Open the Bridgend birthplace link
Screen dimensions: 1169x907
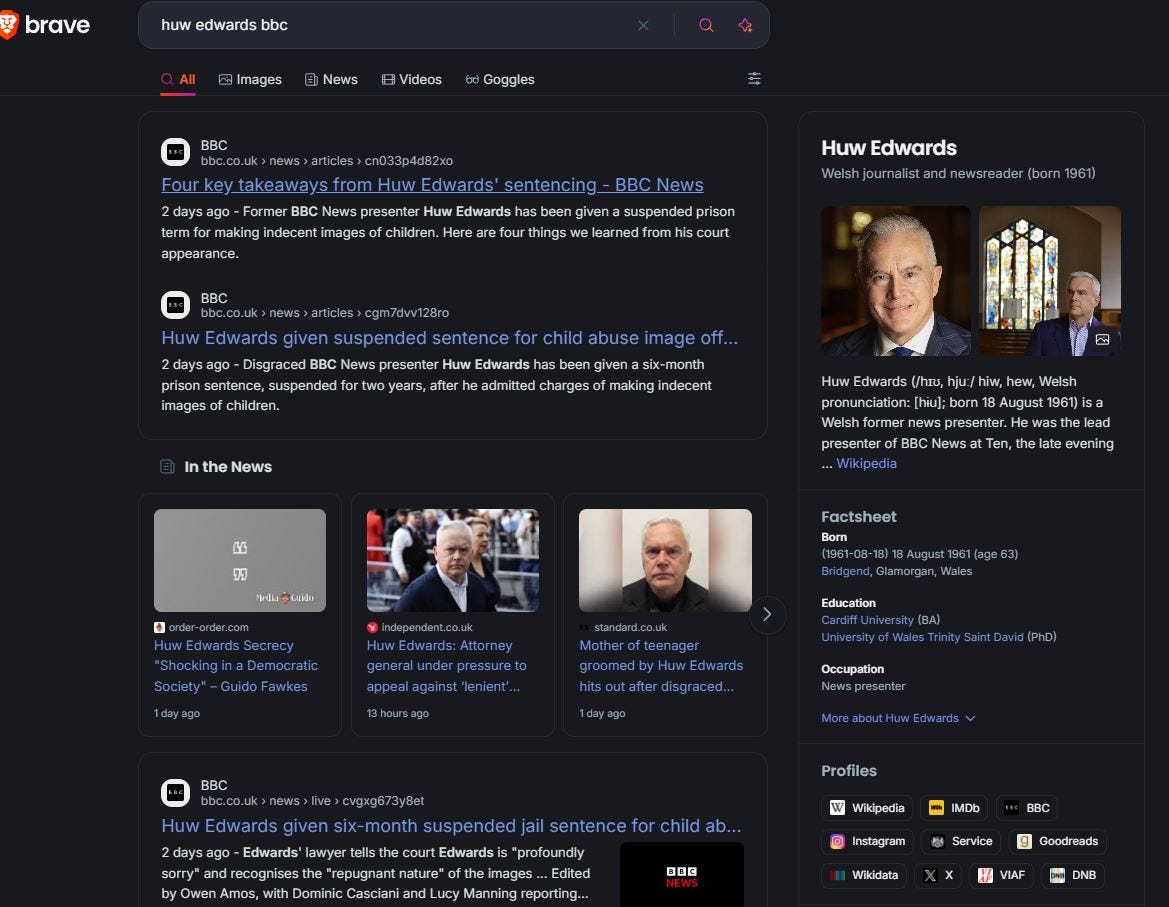[845, 571]
